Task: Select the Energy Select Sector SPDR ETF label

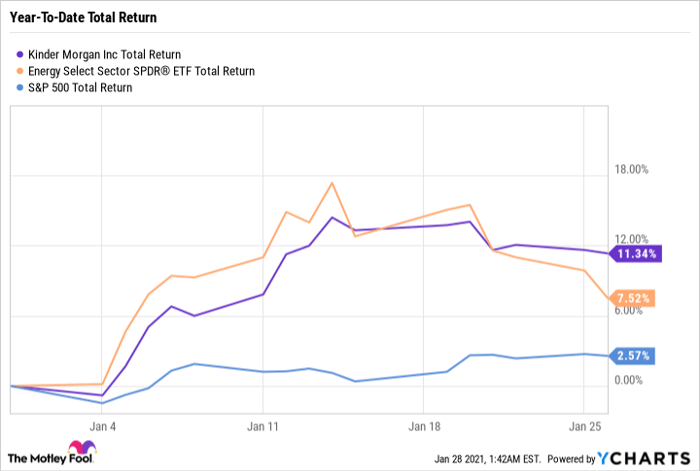Action: tap(143, 71)
